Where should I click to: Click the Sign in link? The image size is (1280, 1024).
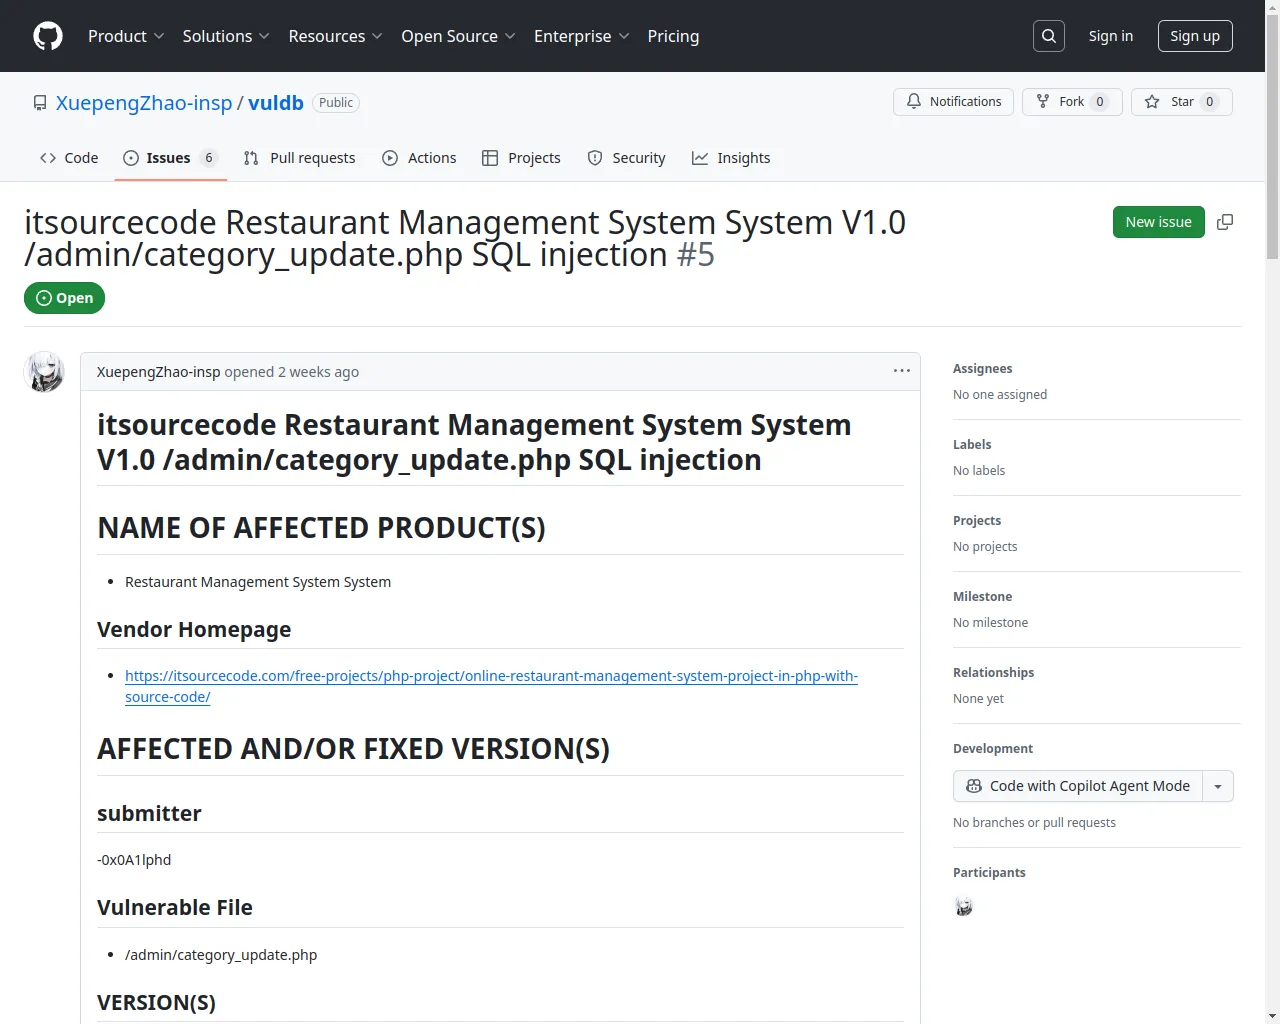[x=1111, y=36]
